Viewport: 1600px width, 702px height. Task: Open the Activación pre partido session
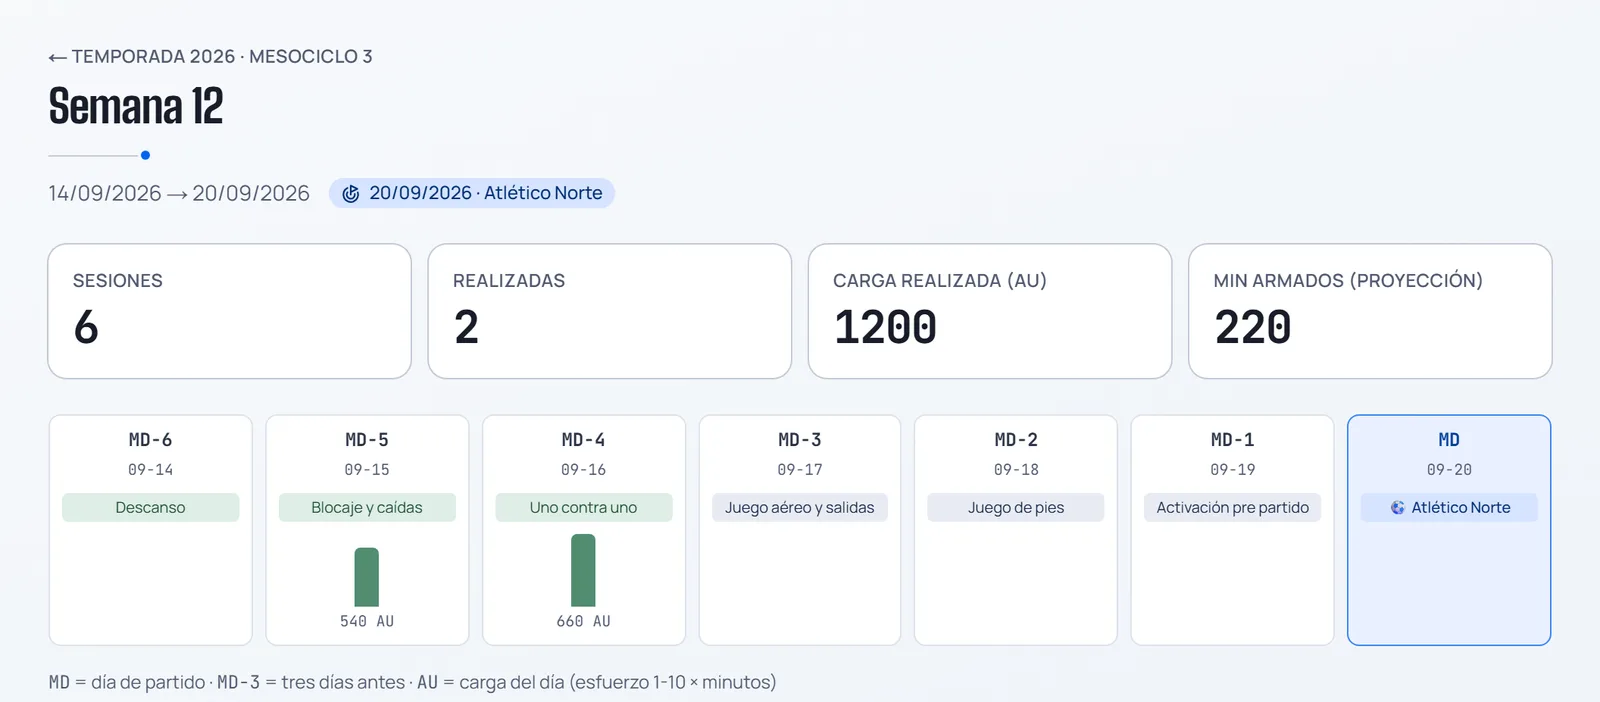pos(1233,507)
